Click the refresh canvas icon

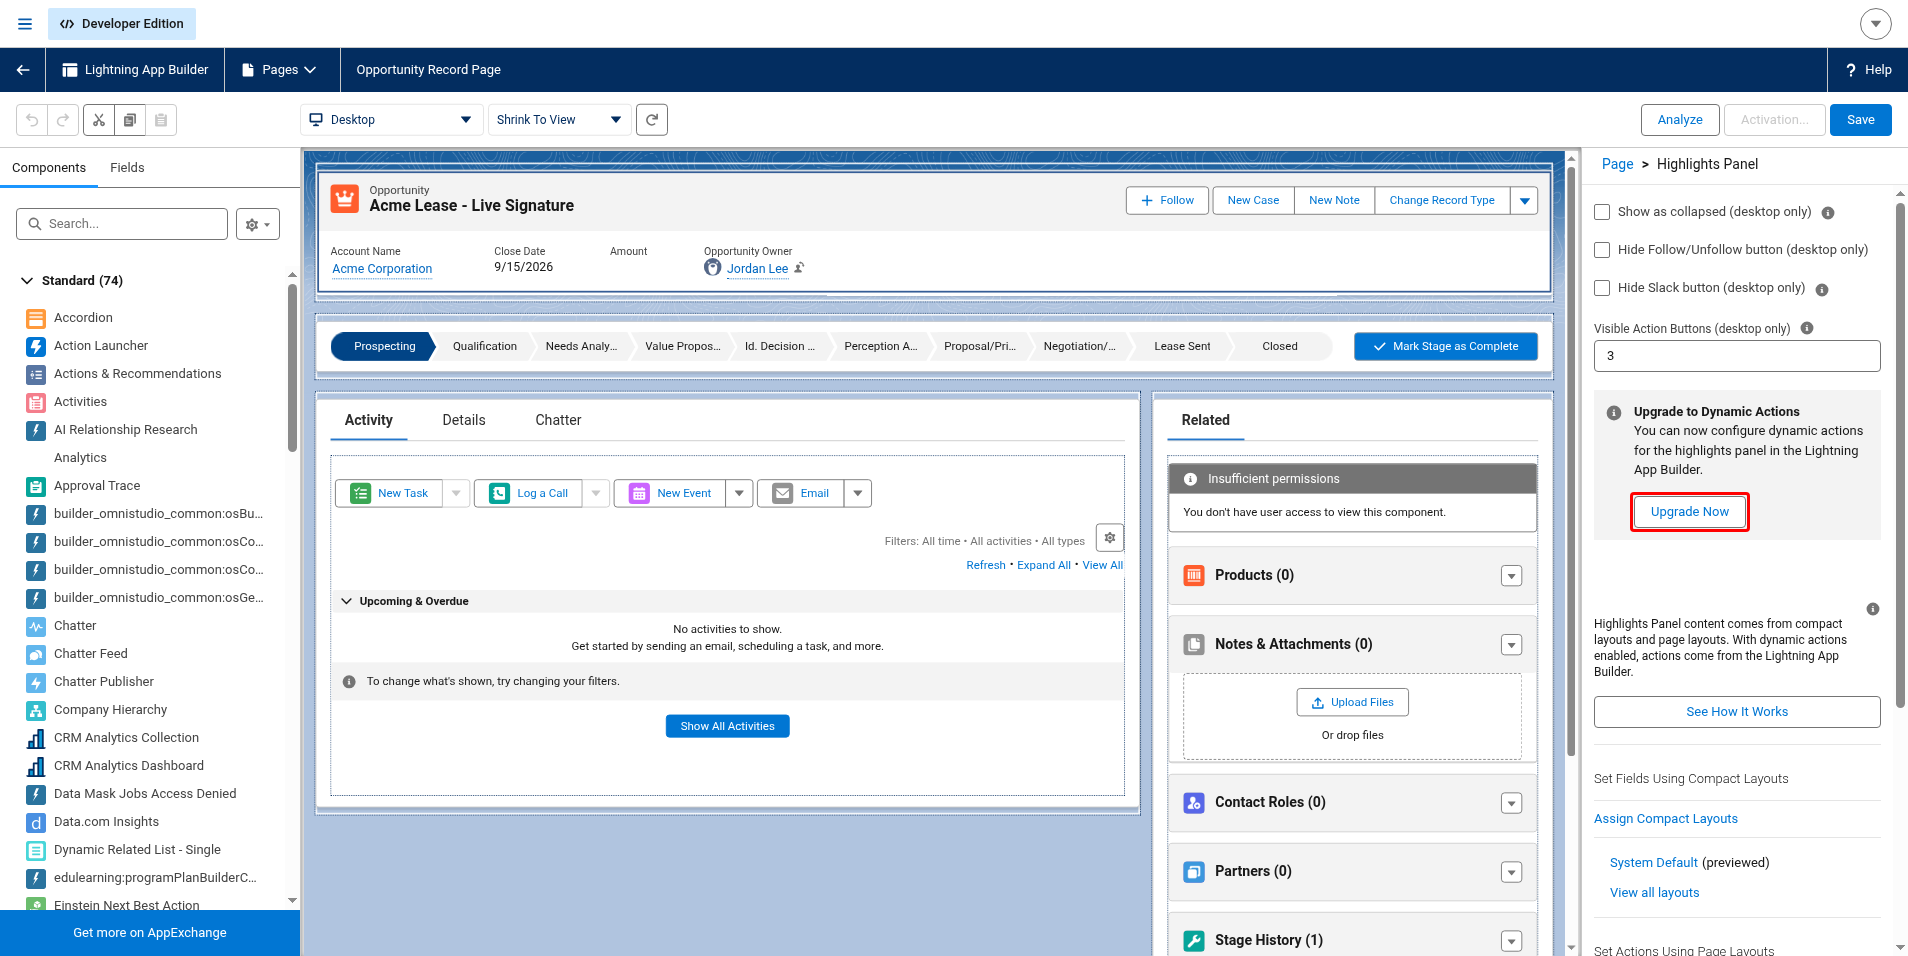(x=652, y=120)
